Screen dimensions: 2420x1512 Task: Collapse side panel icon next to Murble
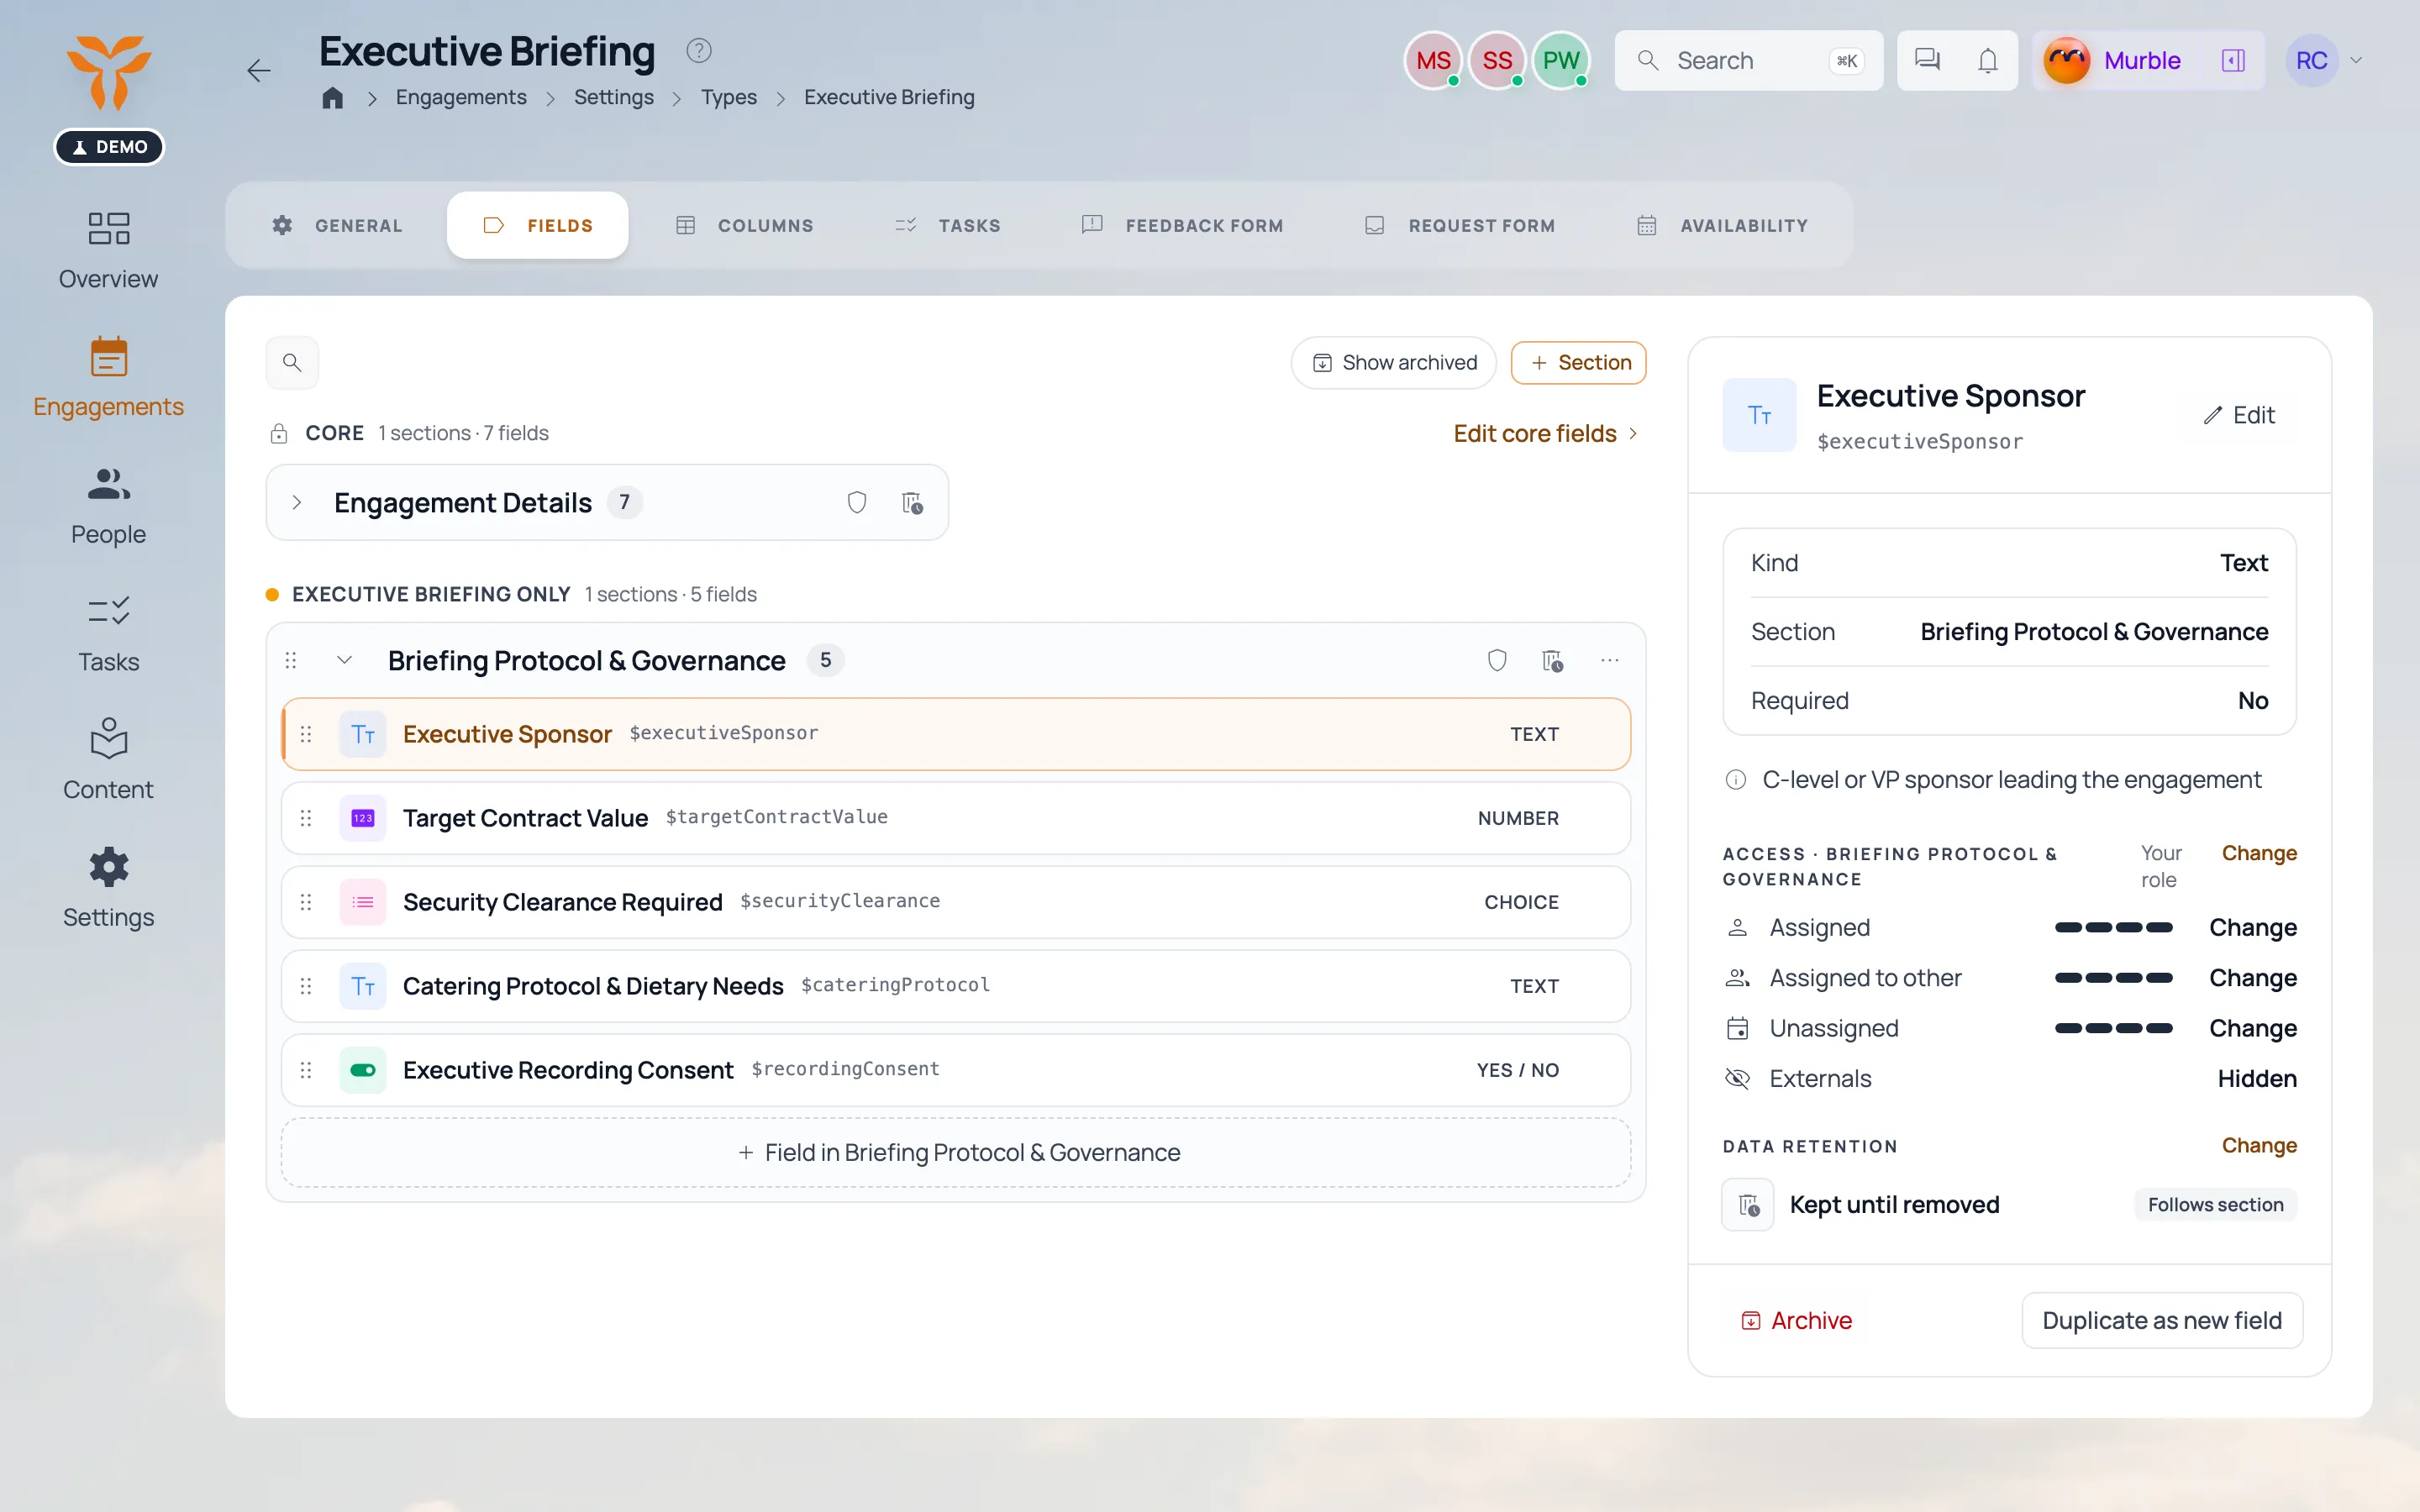point(2233,60)
